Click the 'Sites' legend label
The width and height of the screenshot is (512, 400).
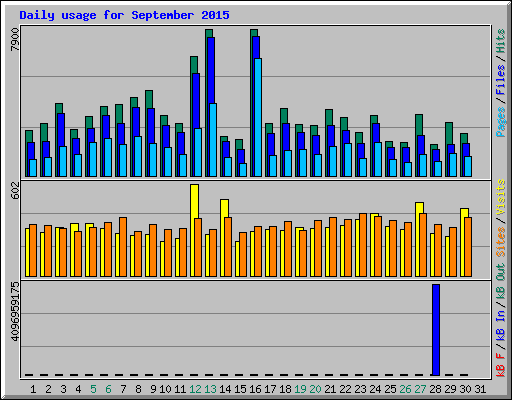click(x=500, y=242)
